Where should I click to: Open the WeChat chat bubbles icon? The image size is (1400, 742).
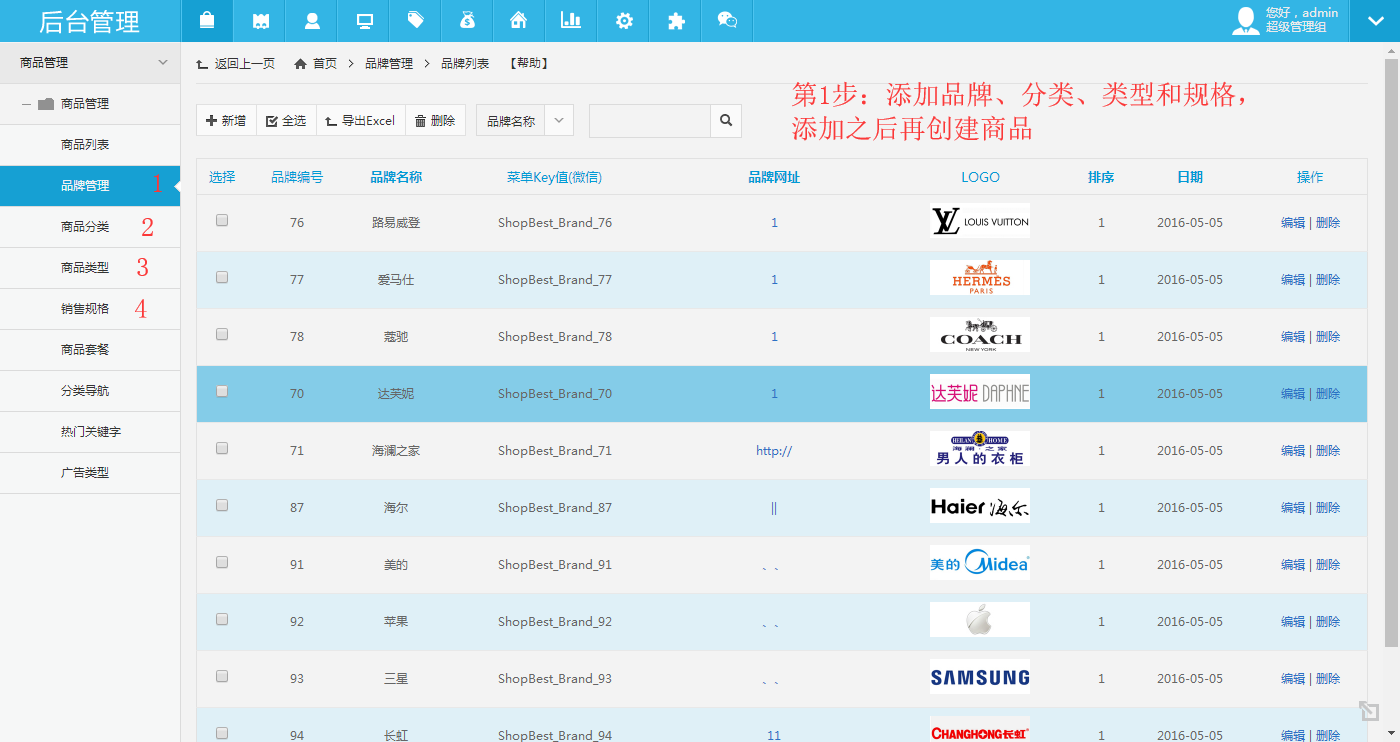coord(728,20)
